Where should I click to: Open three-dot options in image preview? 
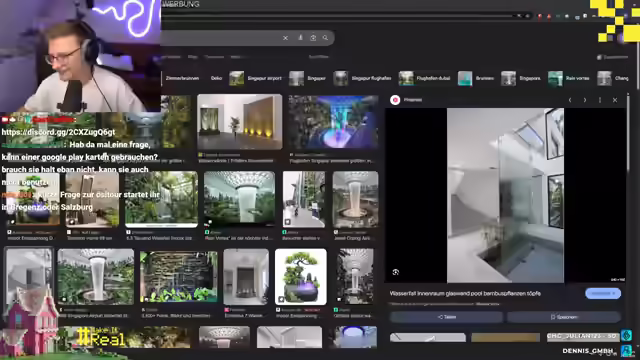click(600, 100)
